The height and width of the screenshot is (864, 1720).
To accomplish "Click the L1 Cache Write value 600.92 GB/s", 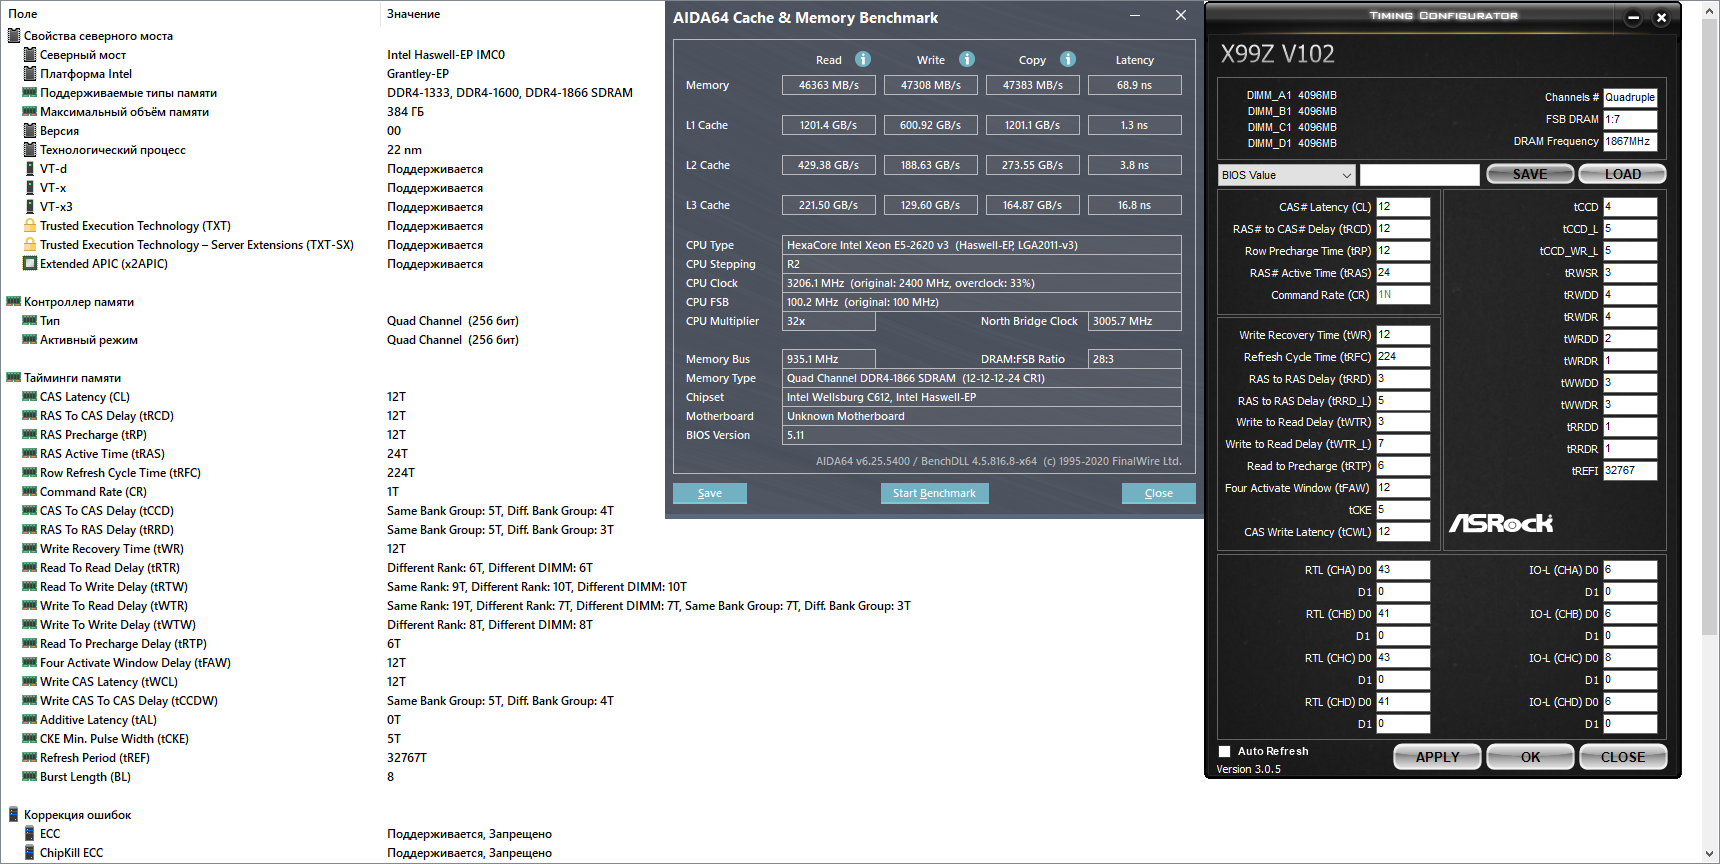I will point(931,125).
